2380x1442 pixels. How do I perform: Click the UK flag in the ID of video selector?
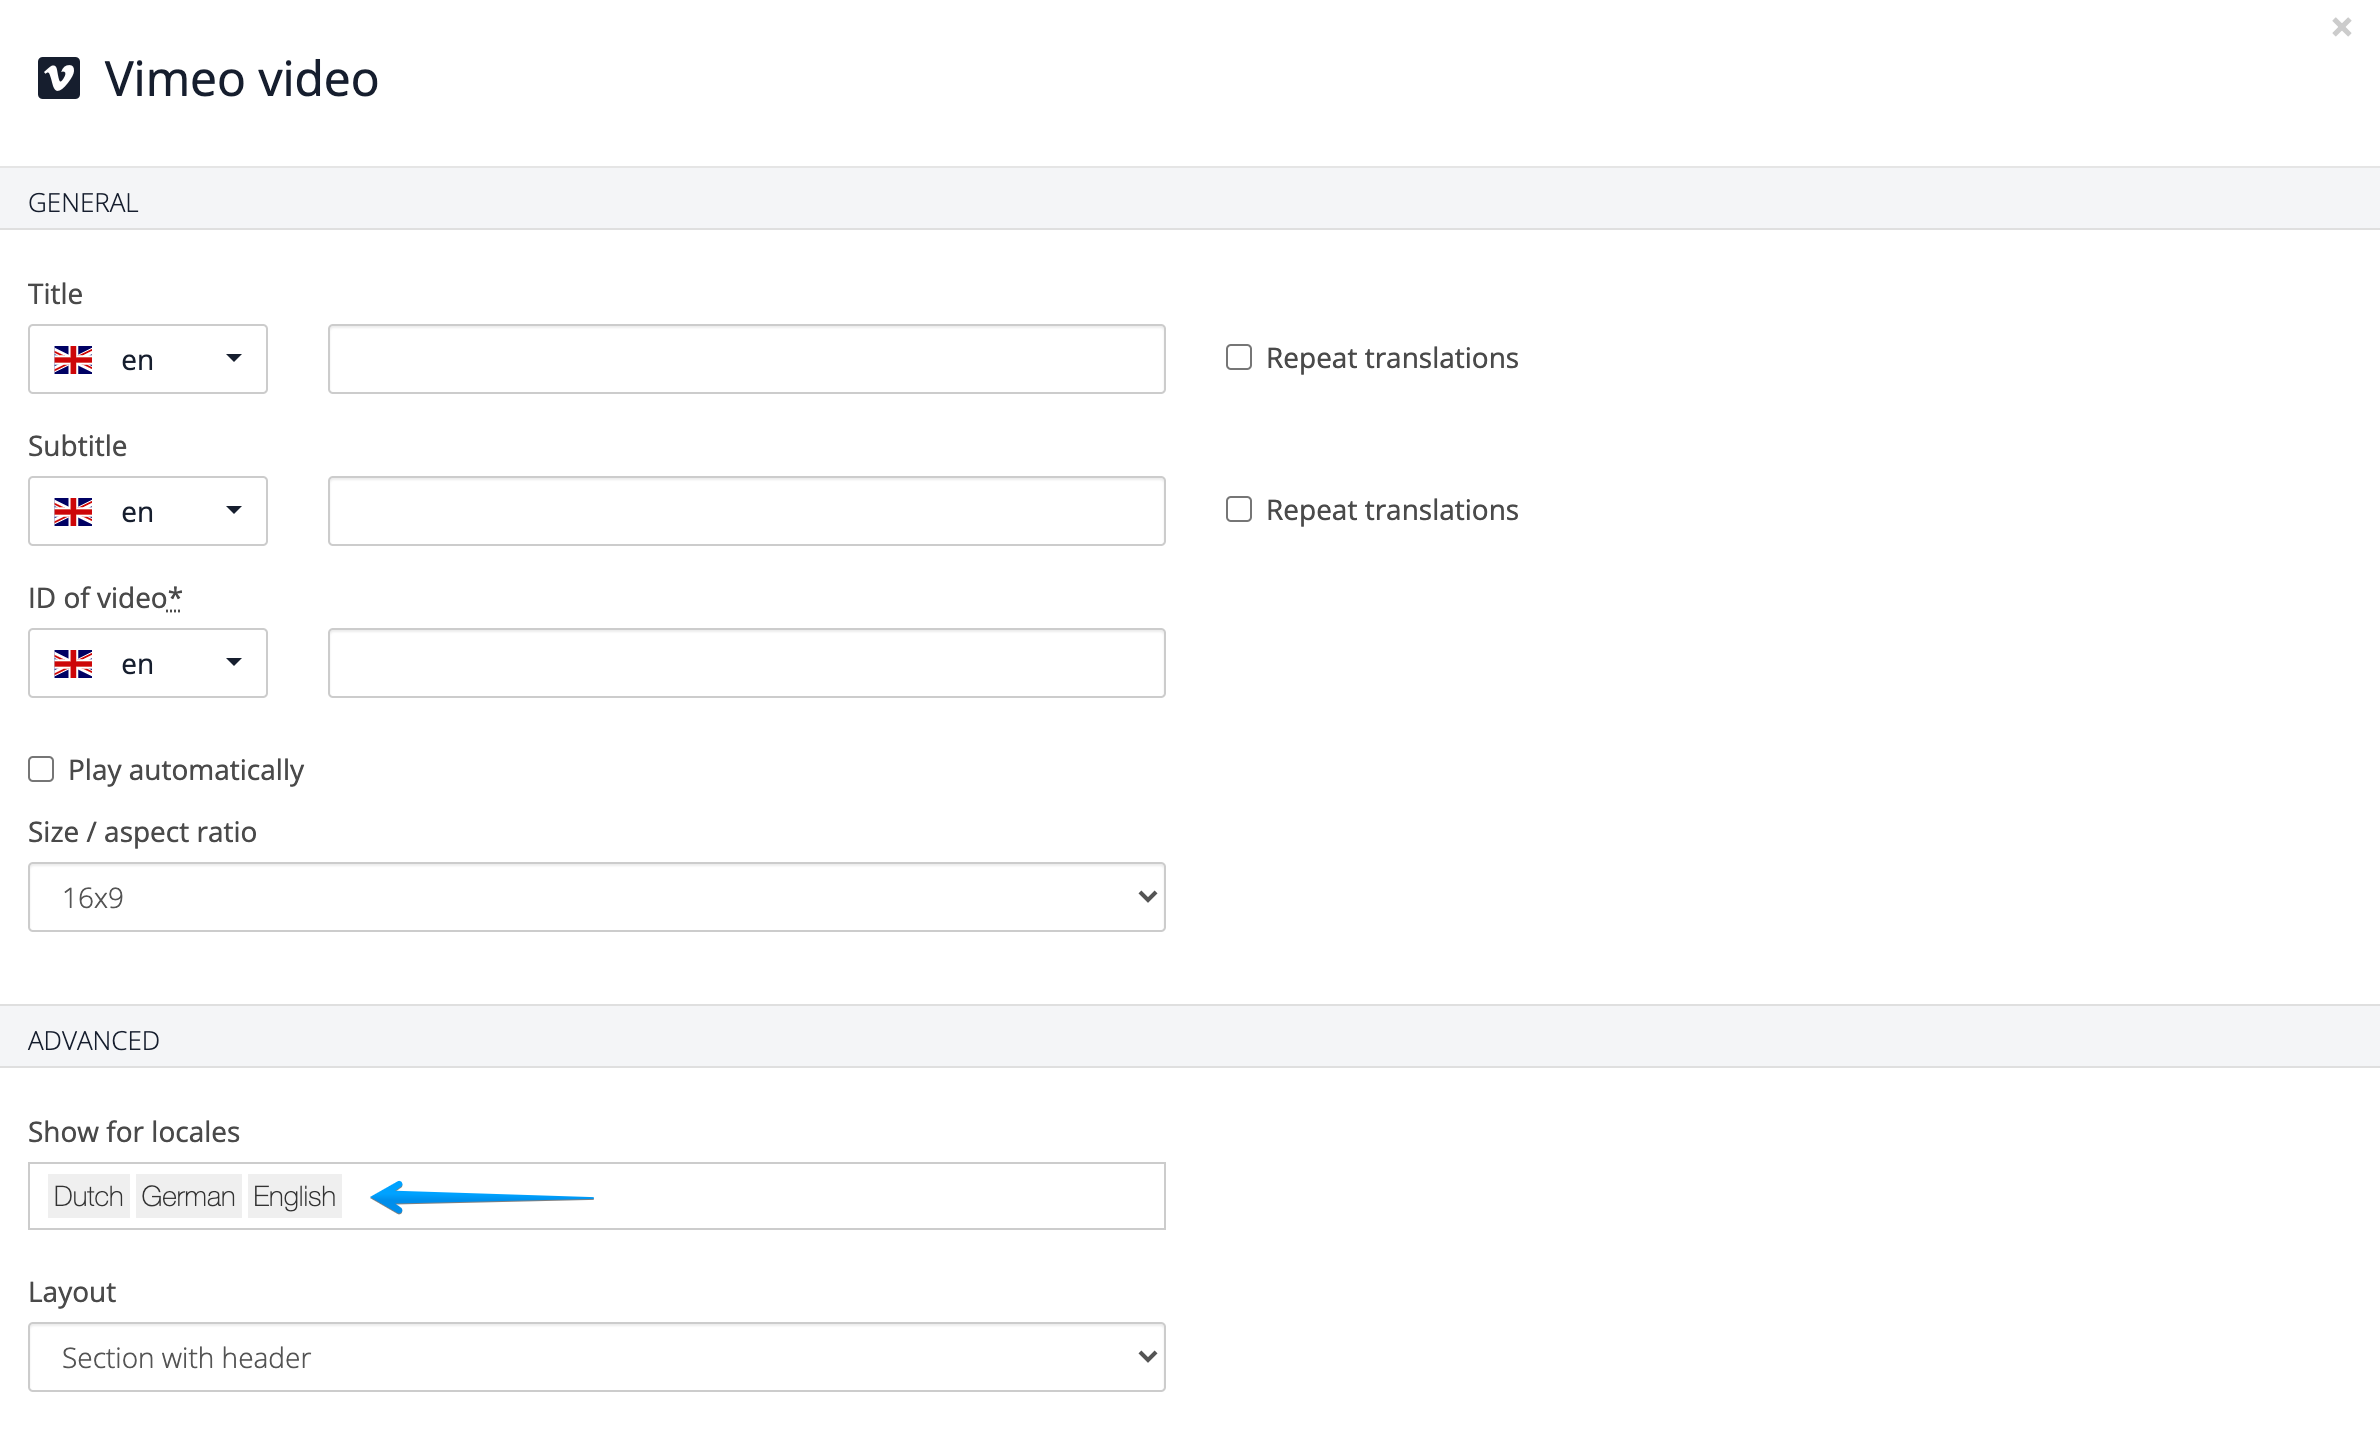73,664
